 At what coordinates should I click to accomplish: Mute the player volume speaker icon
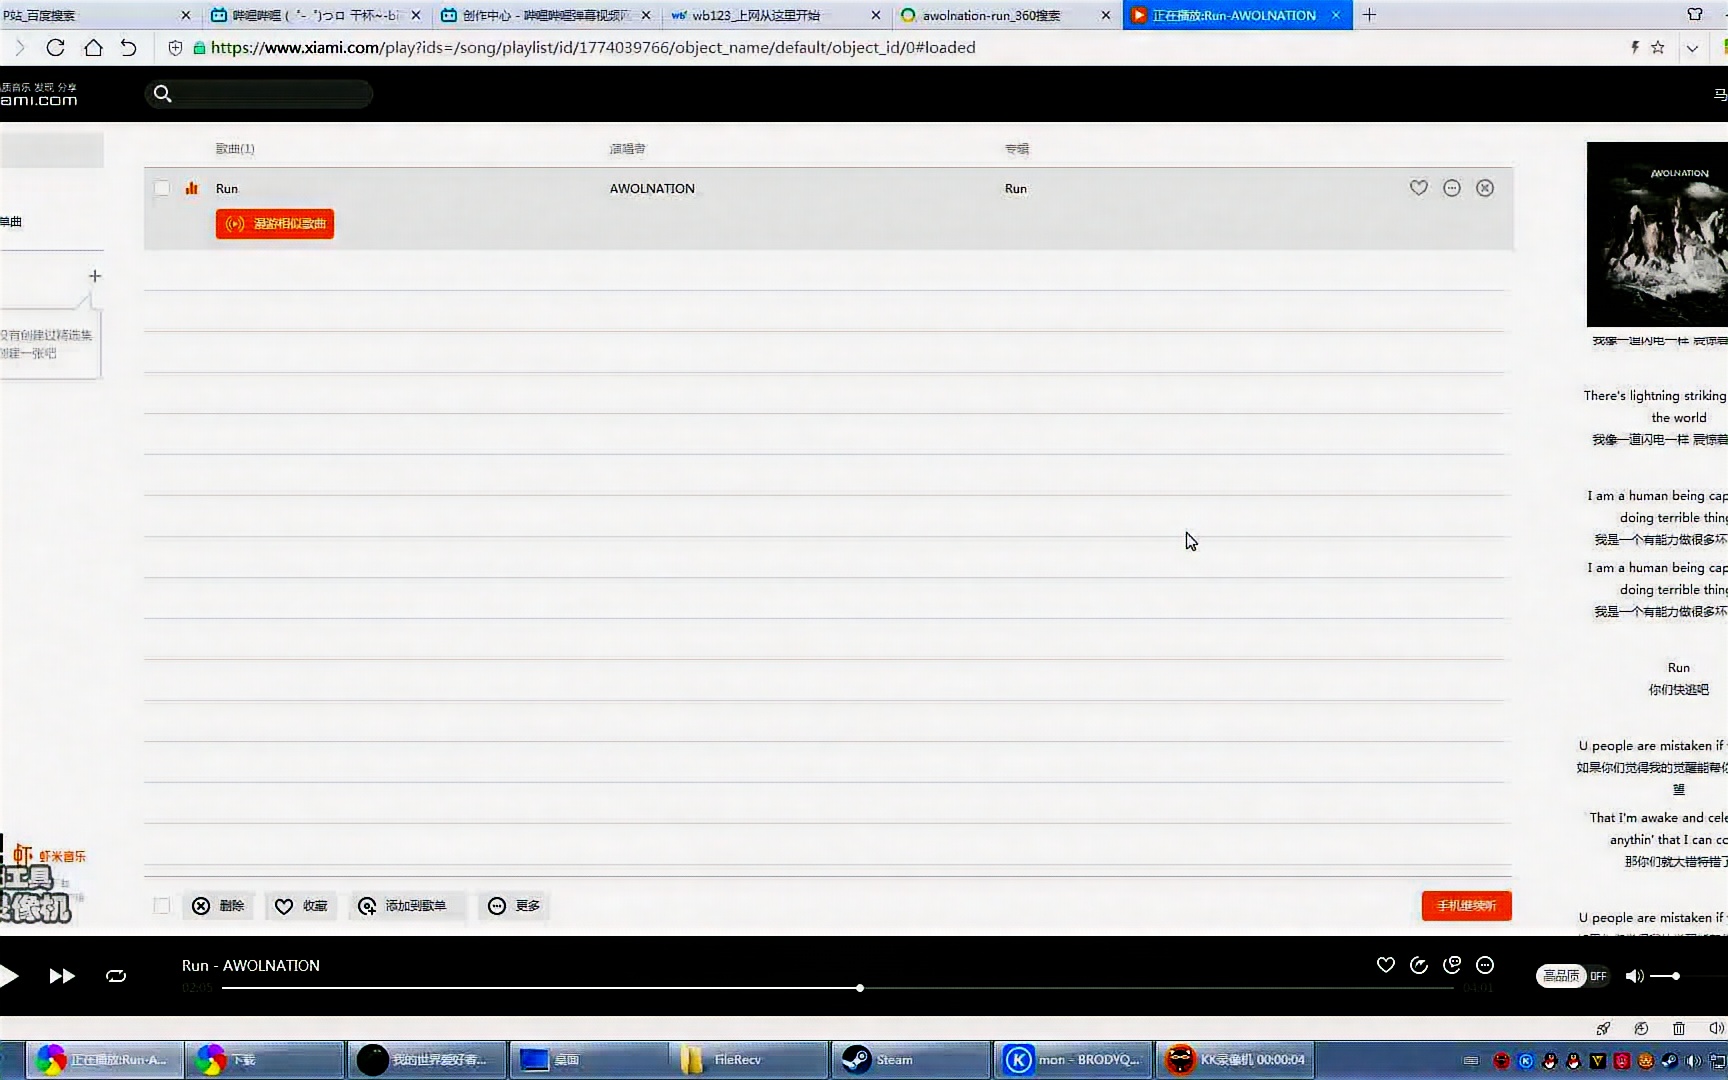1634,976
